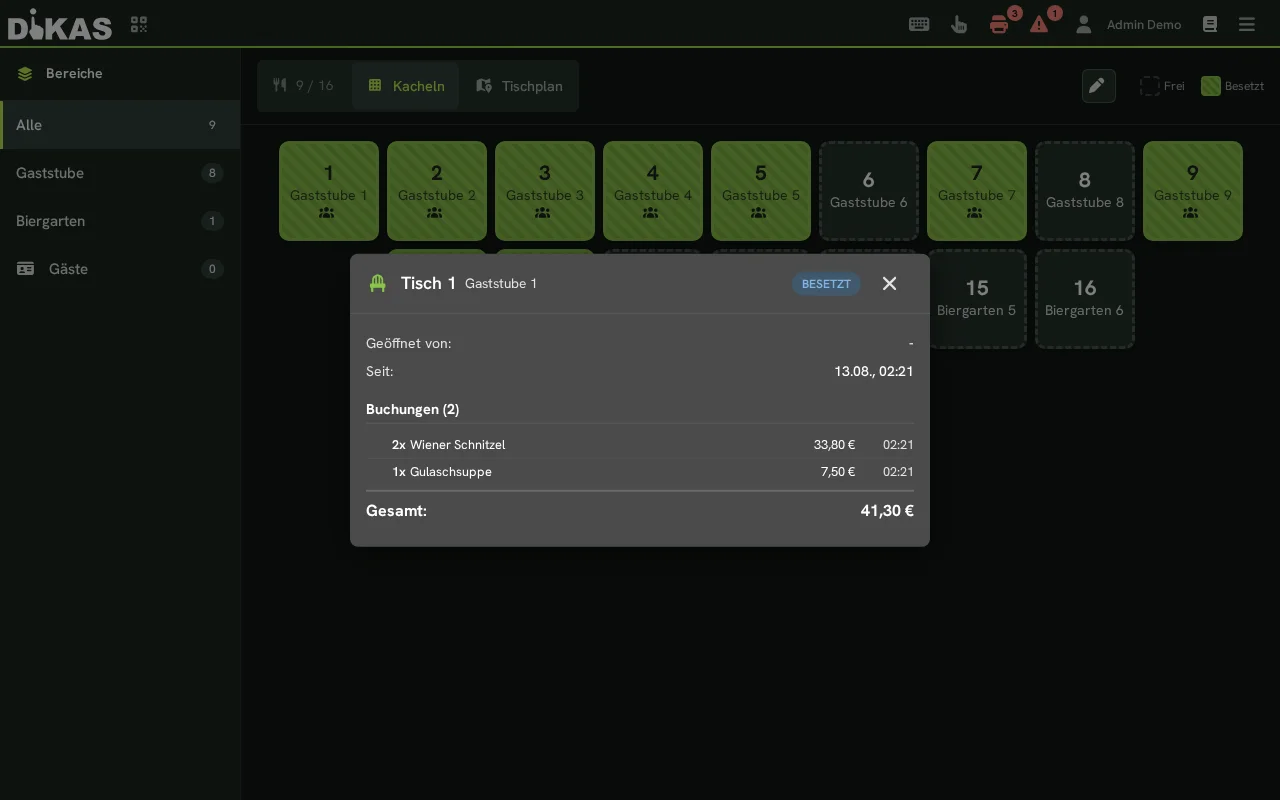This screenshot has height=800, width=1280.
Task: Open free table tile 6 Gaststube 6
Action: click(x=869, y=191)
